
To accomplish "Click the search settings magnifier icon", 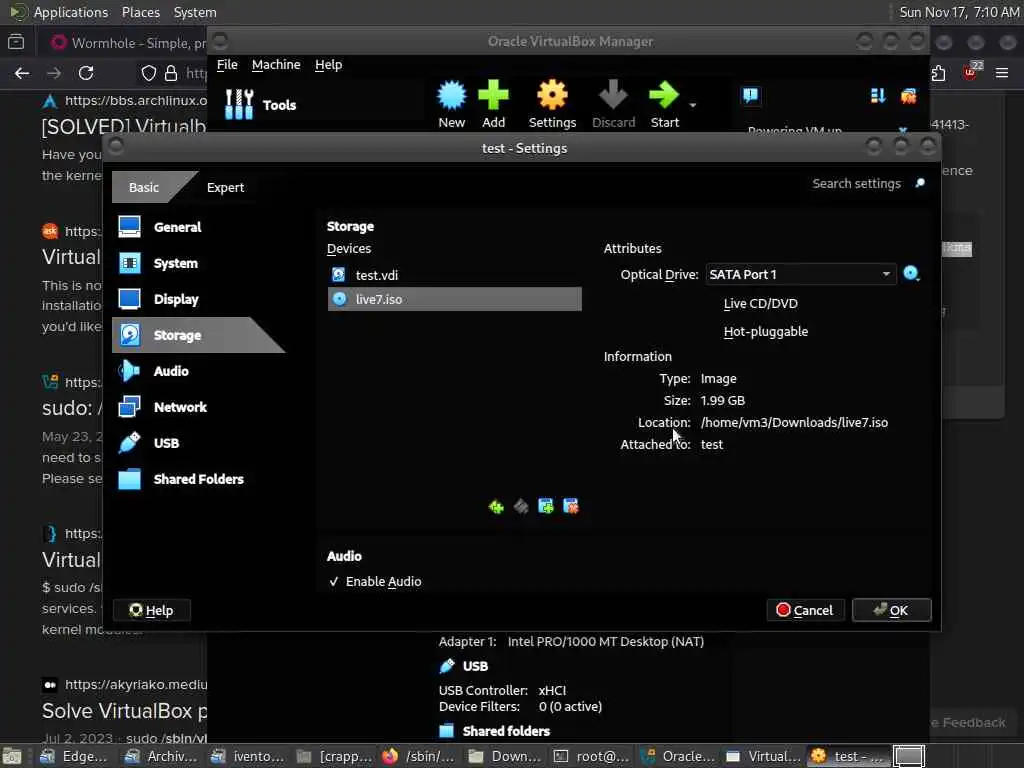I will click(x=920, y=183).
